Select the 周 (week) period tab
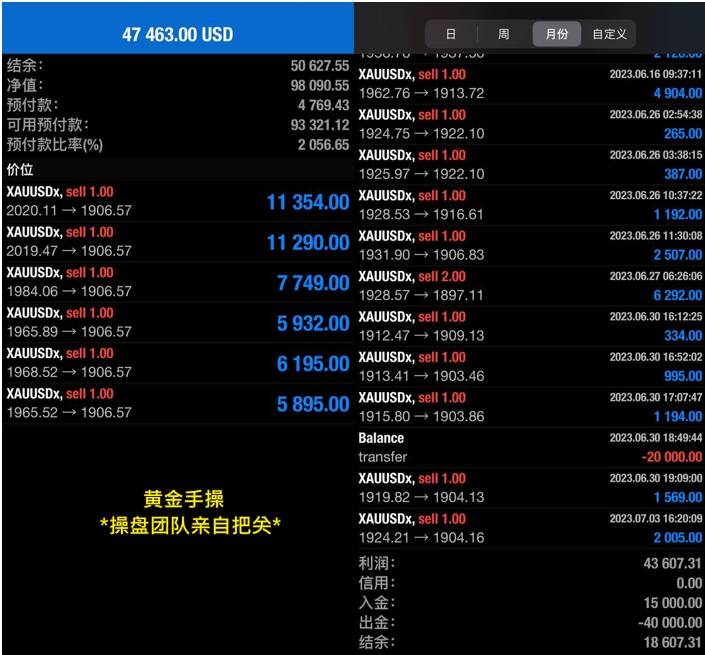Viewport: 705px width, 655px height. pyautogui.click(x=504, y=34)
